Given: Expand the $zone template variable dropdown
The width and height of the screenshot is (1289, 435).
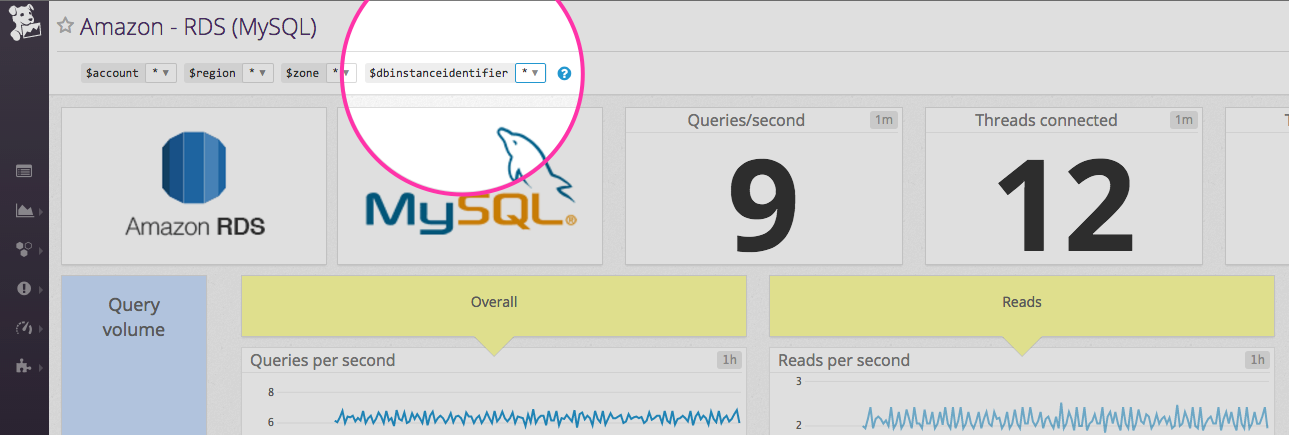Looking at the screenshot, I should click(341, 73).
